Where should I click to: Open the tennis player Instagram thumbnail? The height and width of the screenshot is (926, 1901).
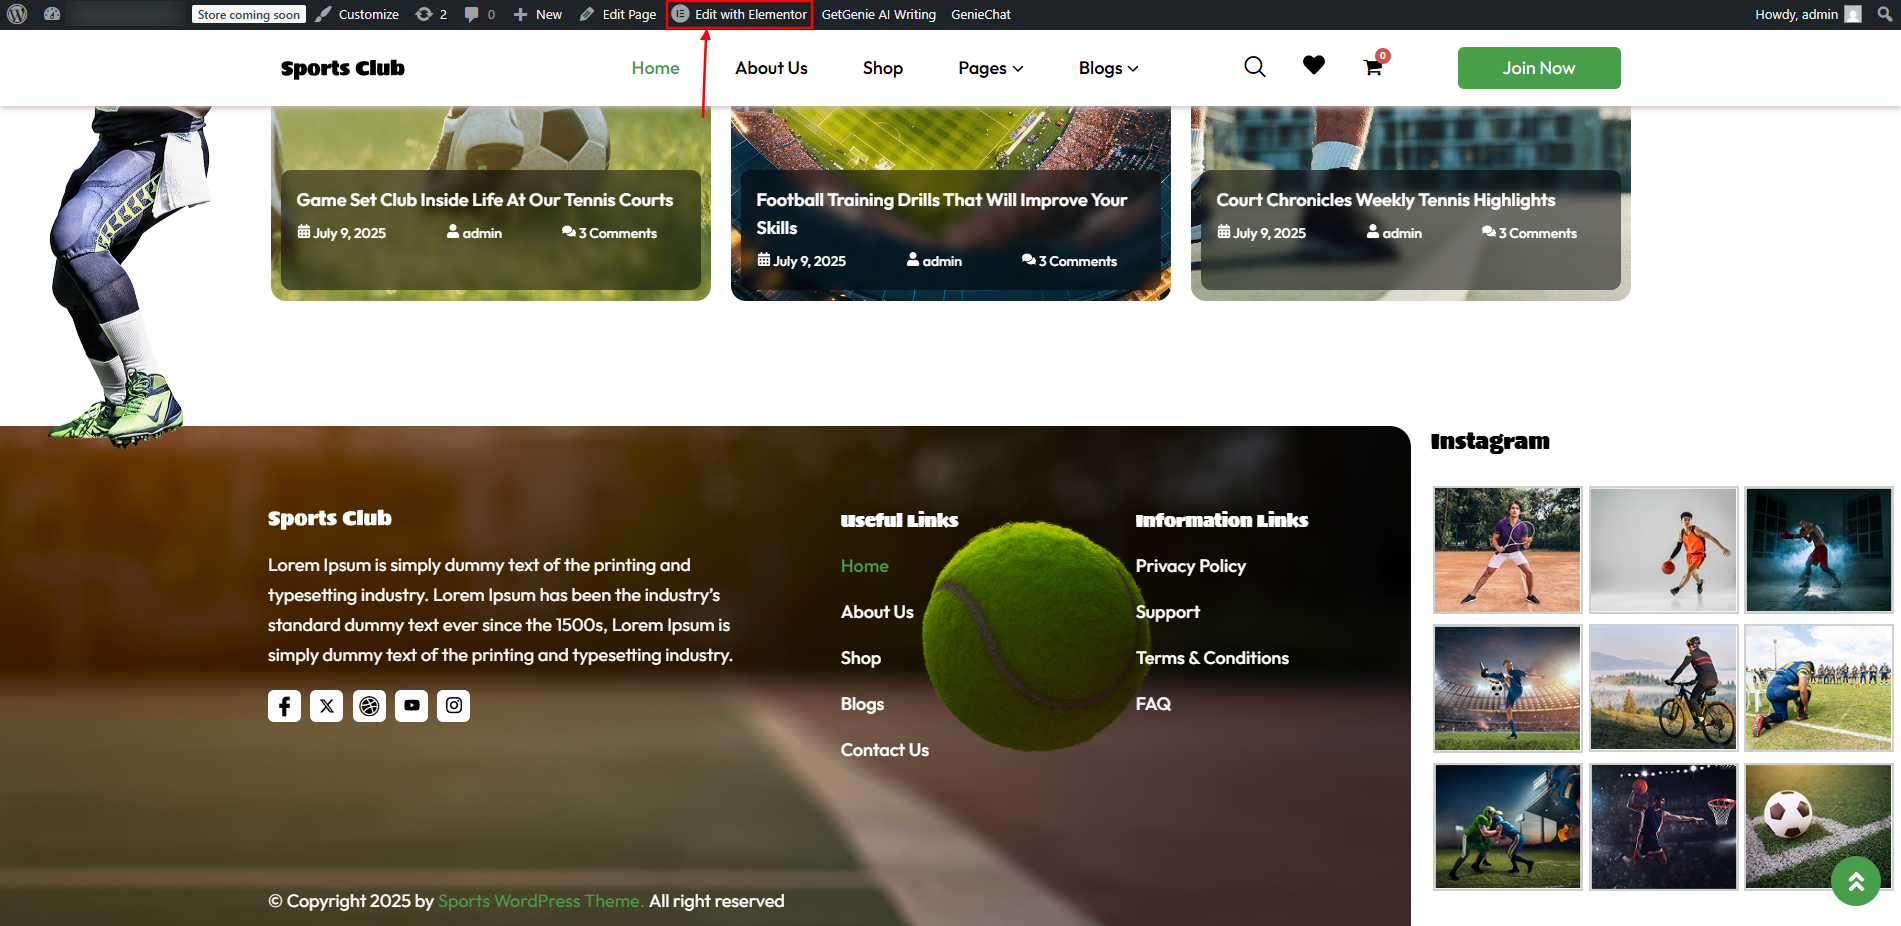pyautogui.click(x=1507, y=550)
